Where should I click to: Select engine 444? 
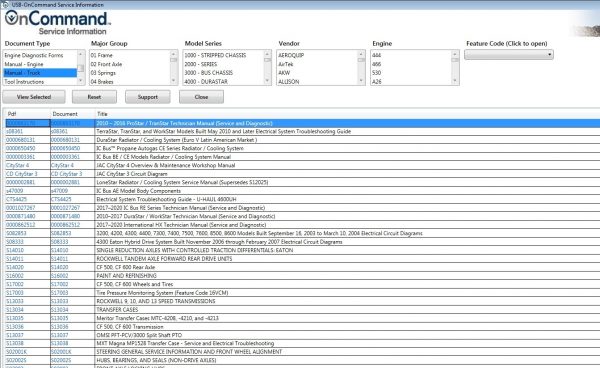click(377, 55)
